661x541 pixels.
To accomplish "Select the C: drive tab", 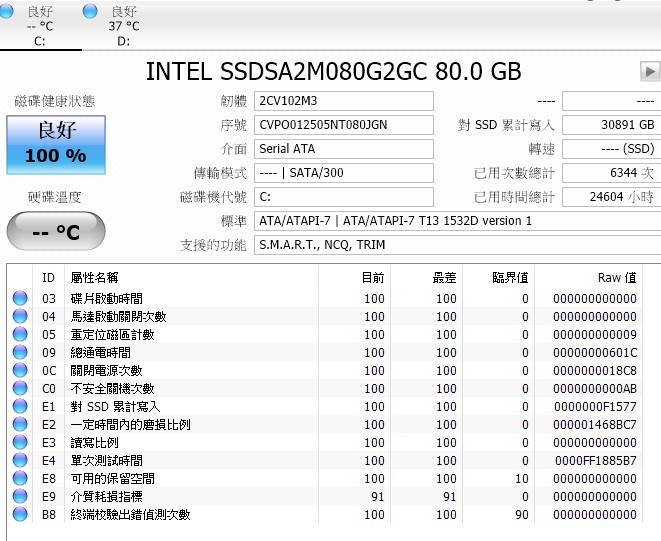I will 40,26.
